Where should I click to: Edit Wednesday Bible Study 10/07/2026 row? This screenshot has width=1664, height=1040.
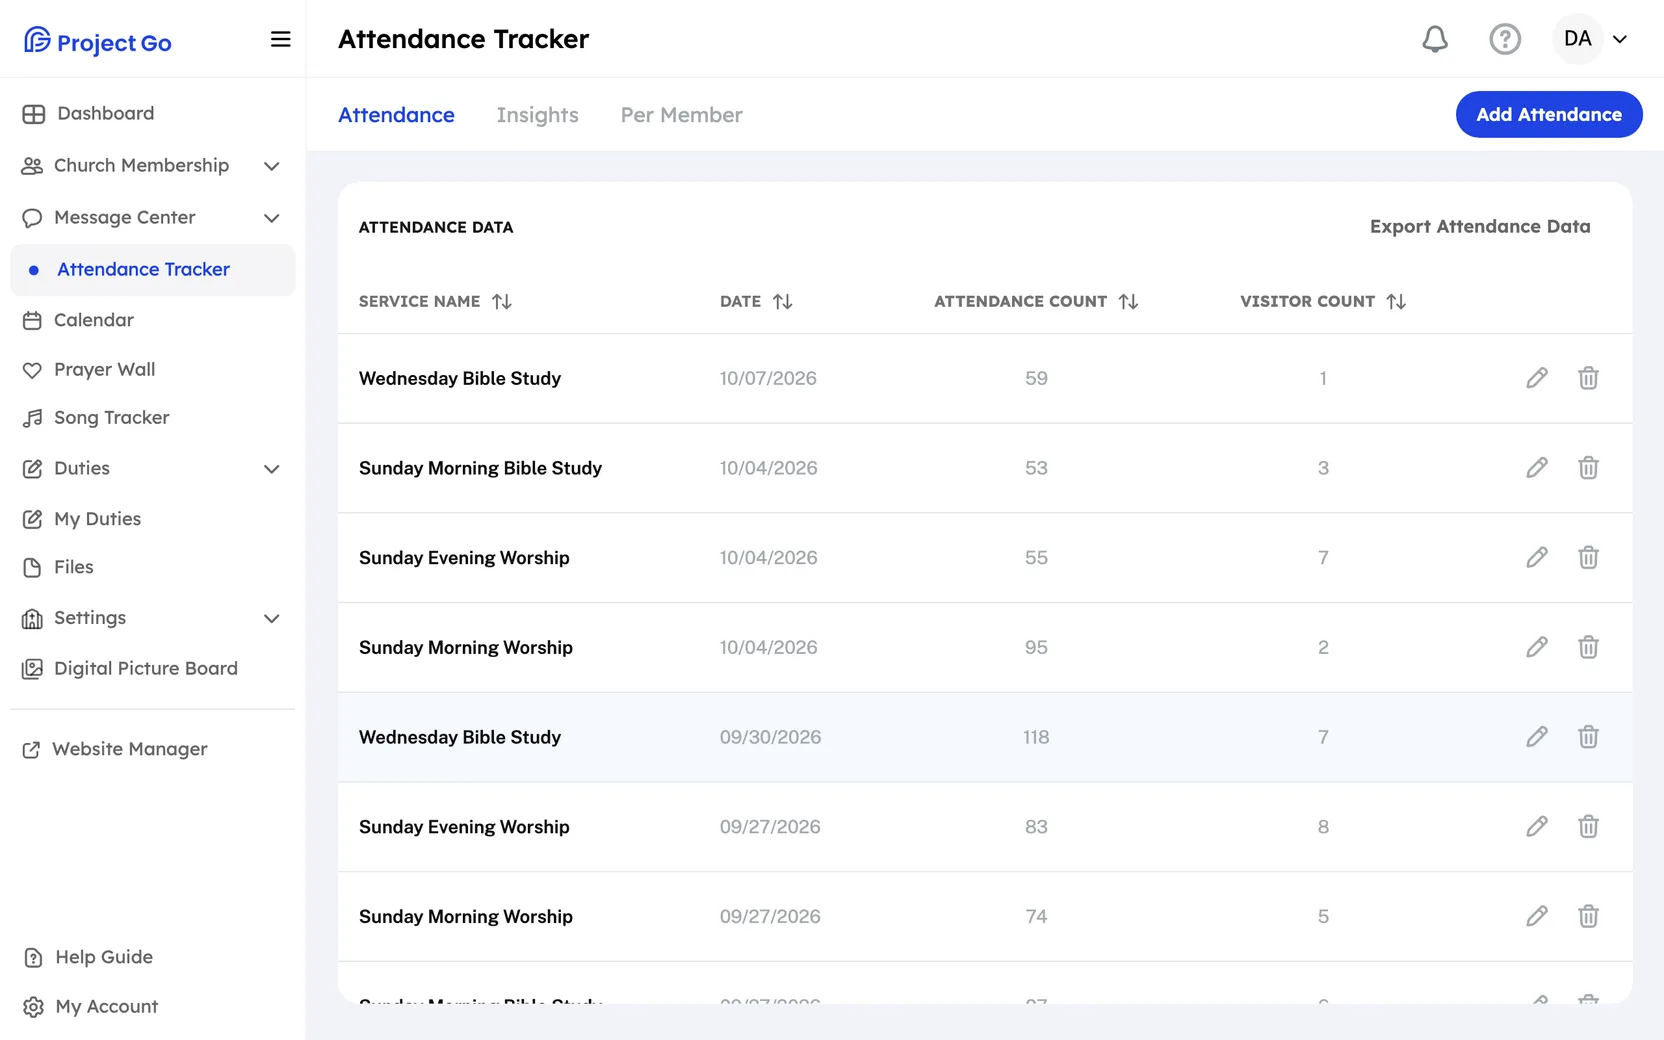(1537, 378)
